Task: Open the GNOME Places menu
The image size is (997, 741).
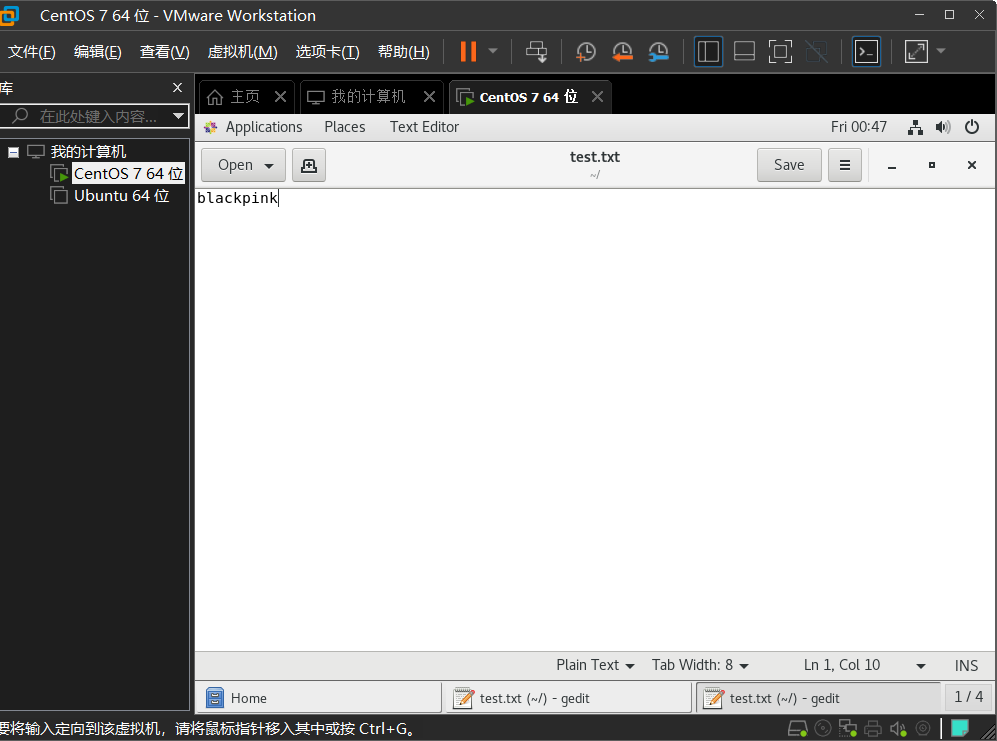Action: pyautogui.click(x=345, y=127)
